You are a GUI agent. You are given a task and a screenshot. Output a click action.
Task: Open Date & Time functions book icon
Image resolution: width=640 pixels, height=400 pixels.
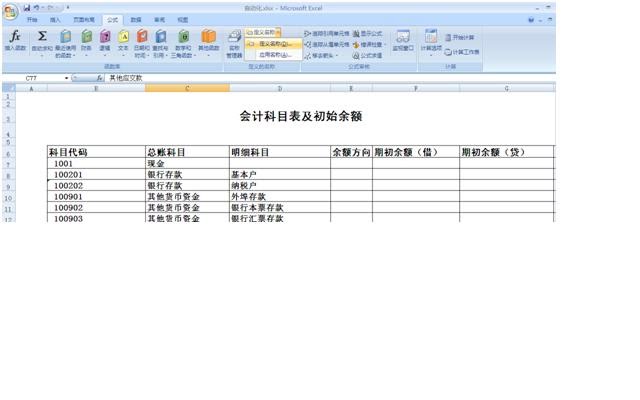coord(142,36)
